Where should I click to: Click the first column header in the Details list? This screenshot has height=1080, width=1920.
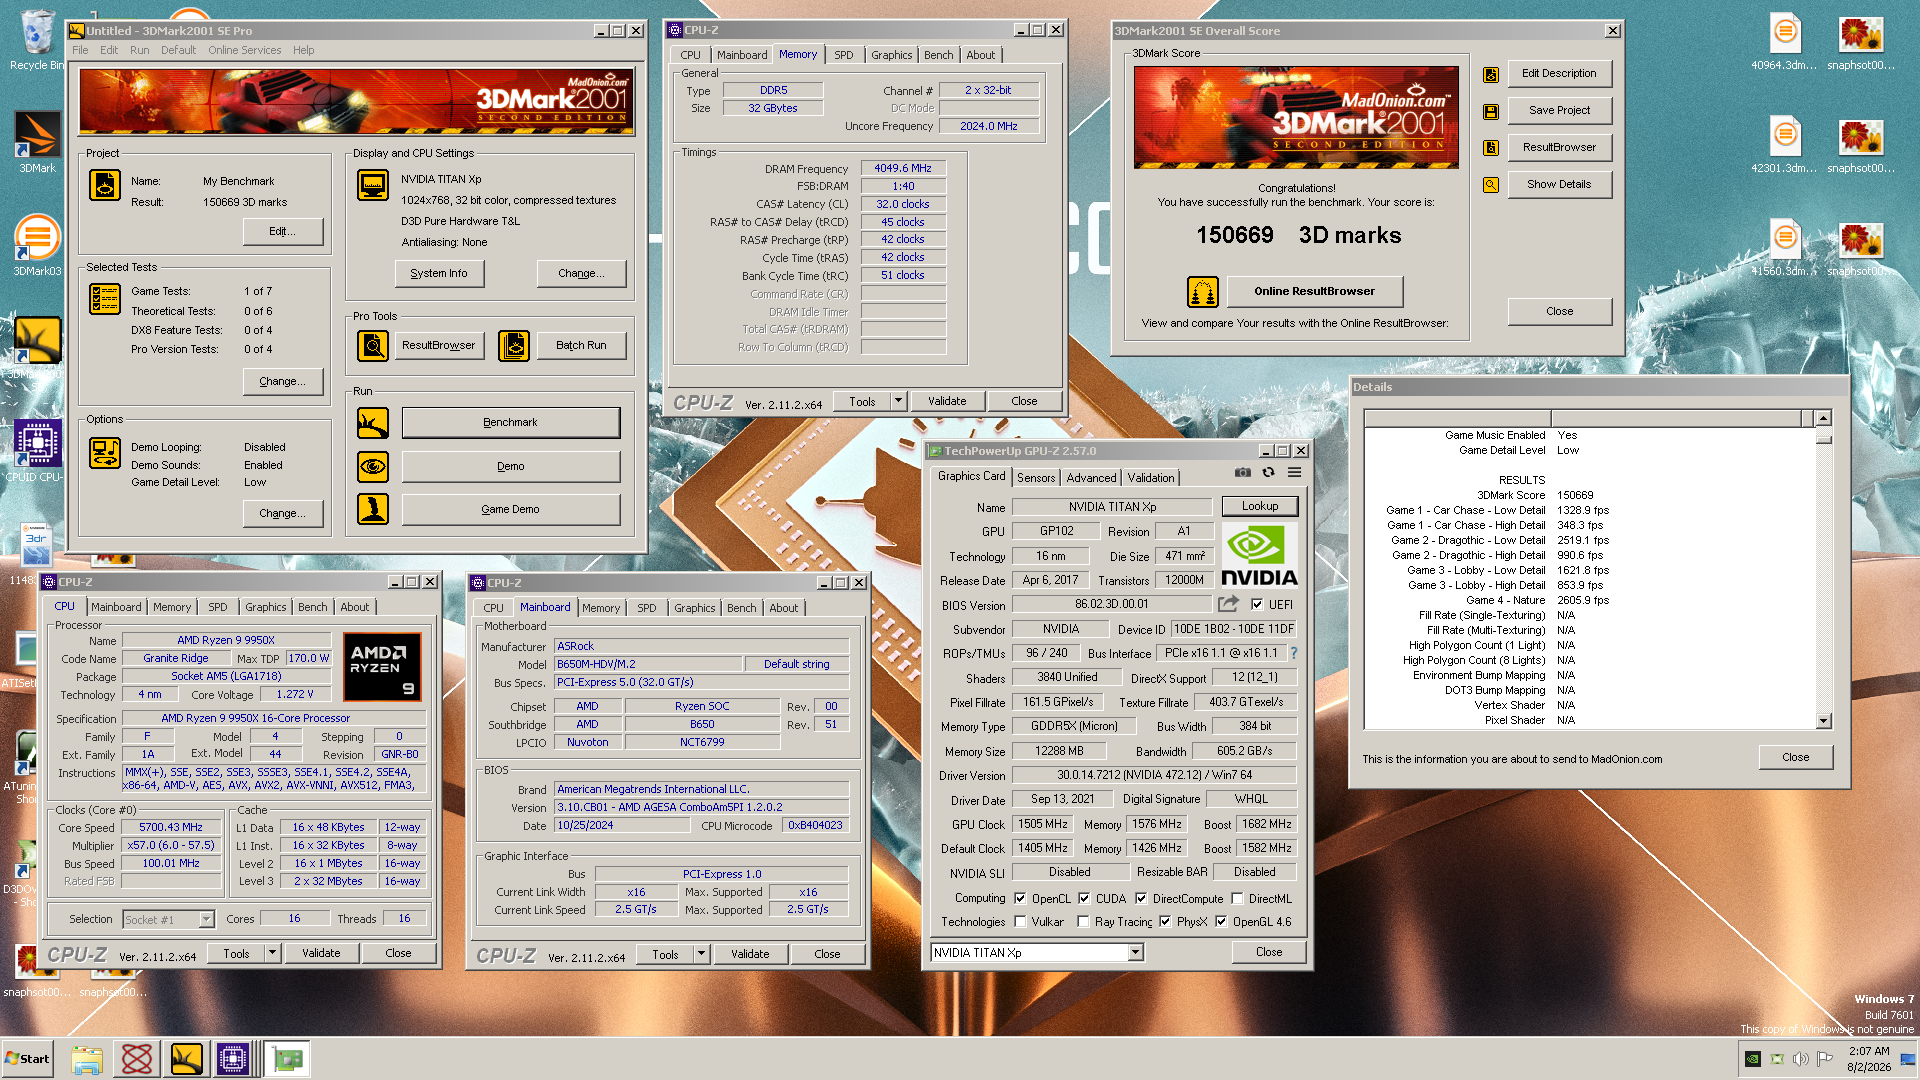[1457, 418]
